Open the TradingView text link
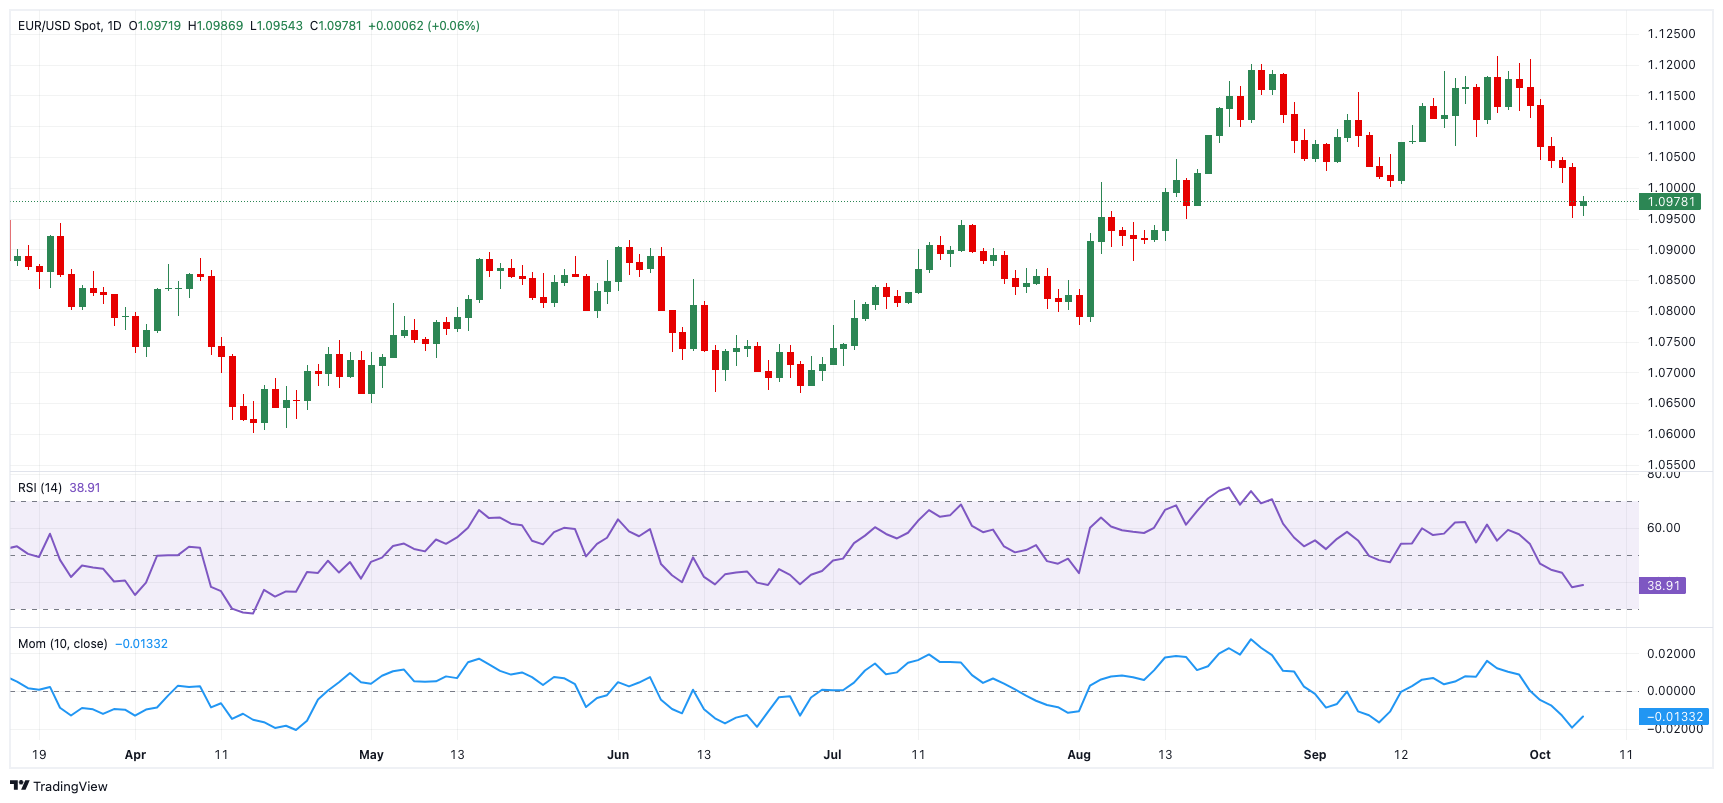Screen dimensions: 1723x803 point(70,786)
